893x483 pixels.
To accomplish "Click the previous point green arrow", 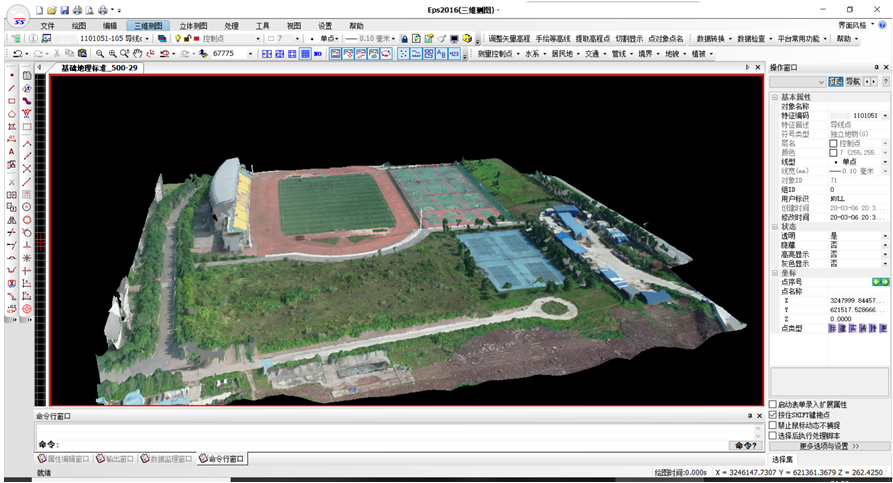I will click(x=876, y=282).
